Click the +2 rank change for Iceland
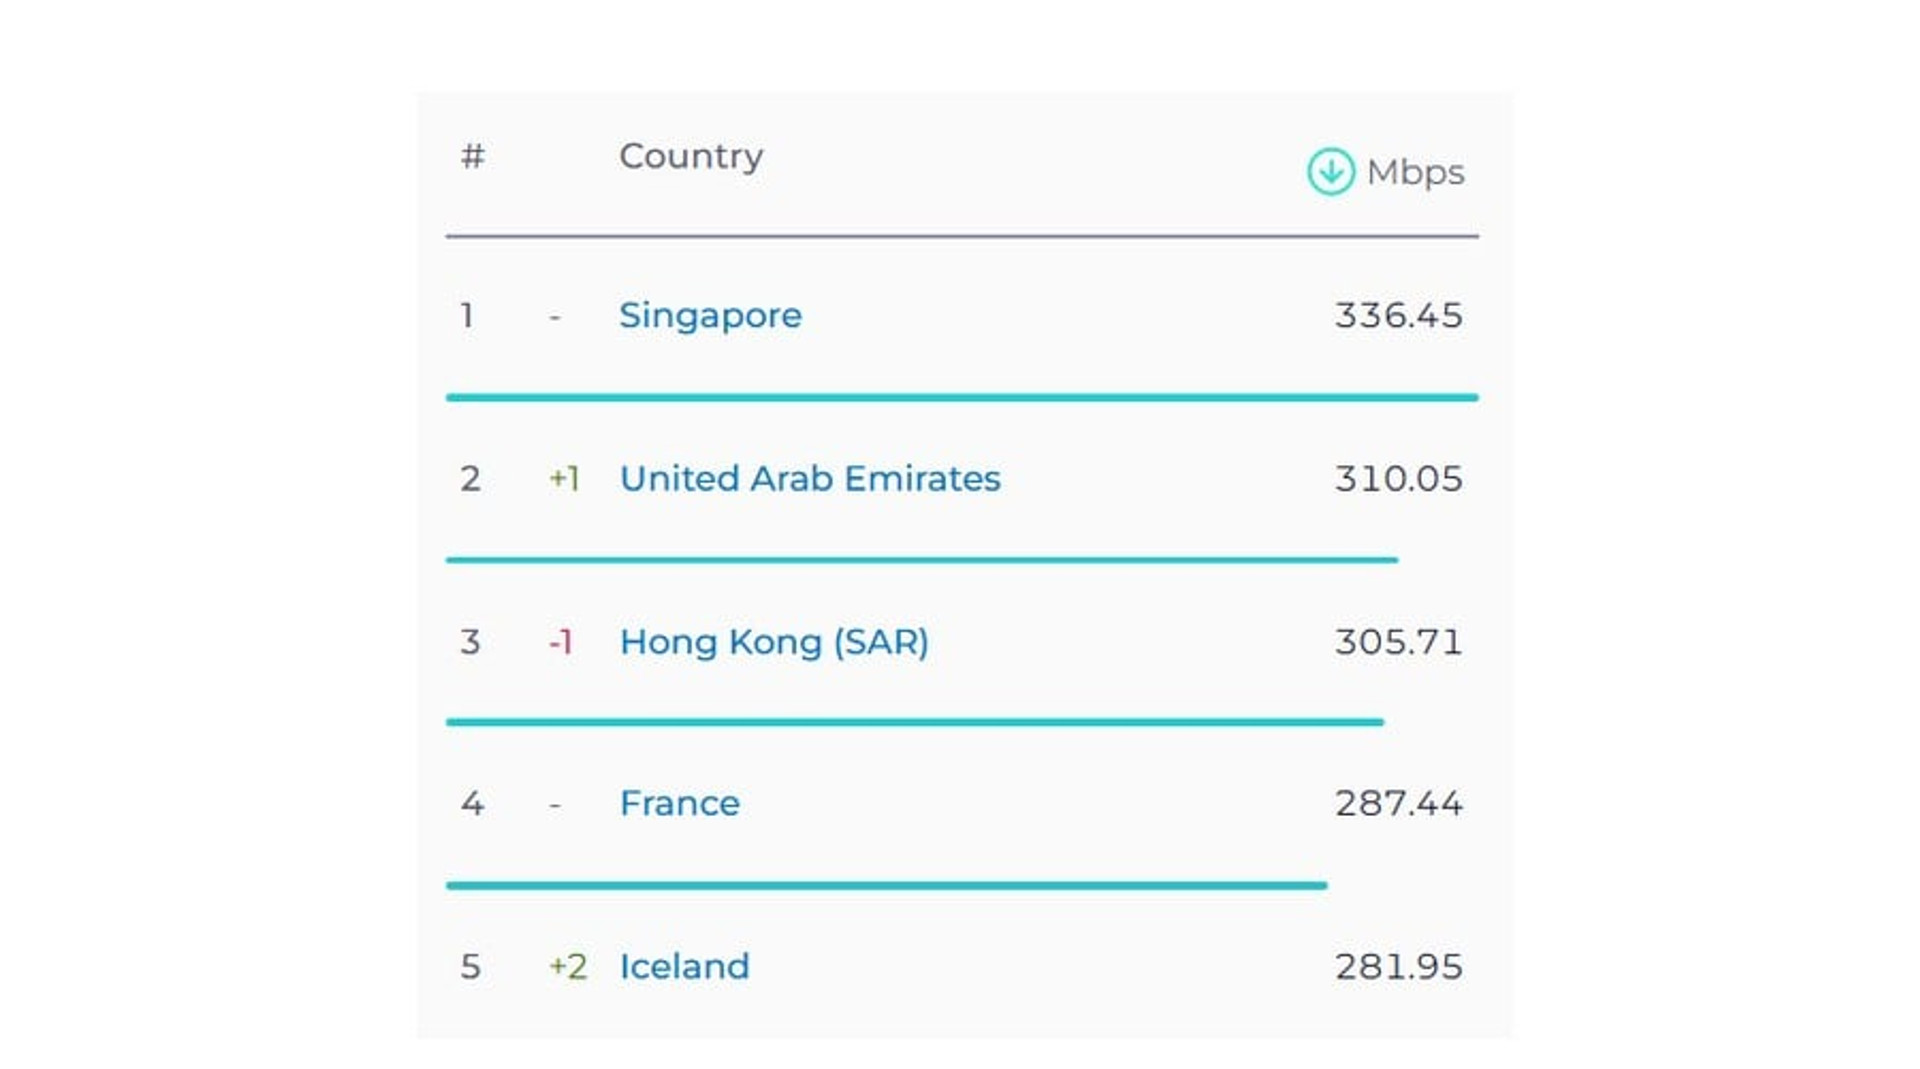 point(568,967)
